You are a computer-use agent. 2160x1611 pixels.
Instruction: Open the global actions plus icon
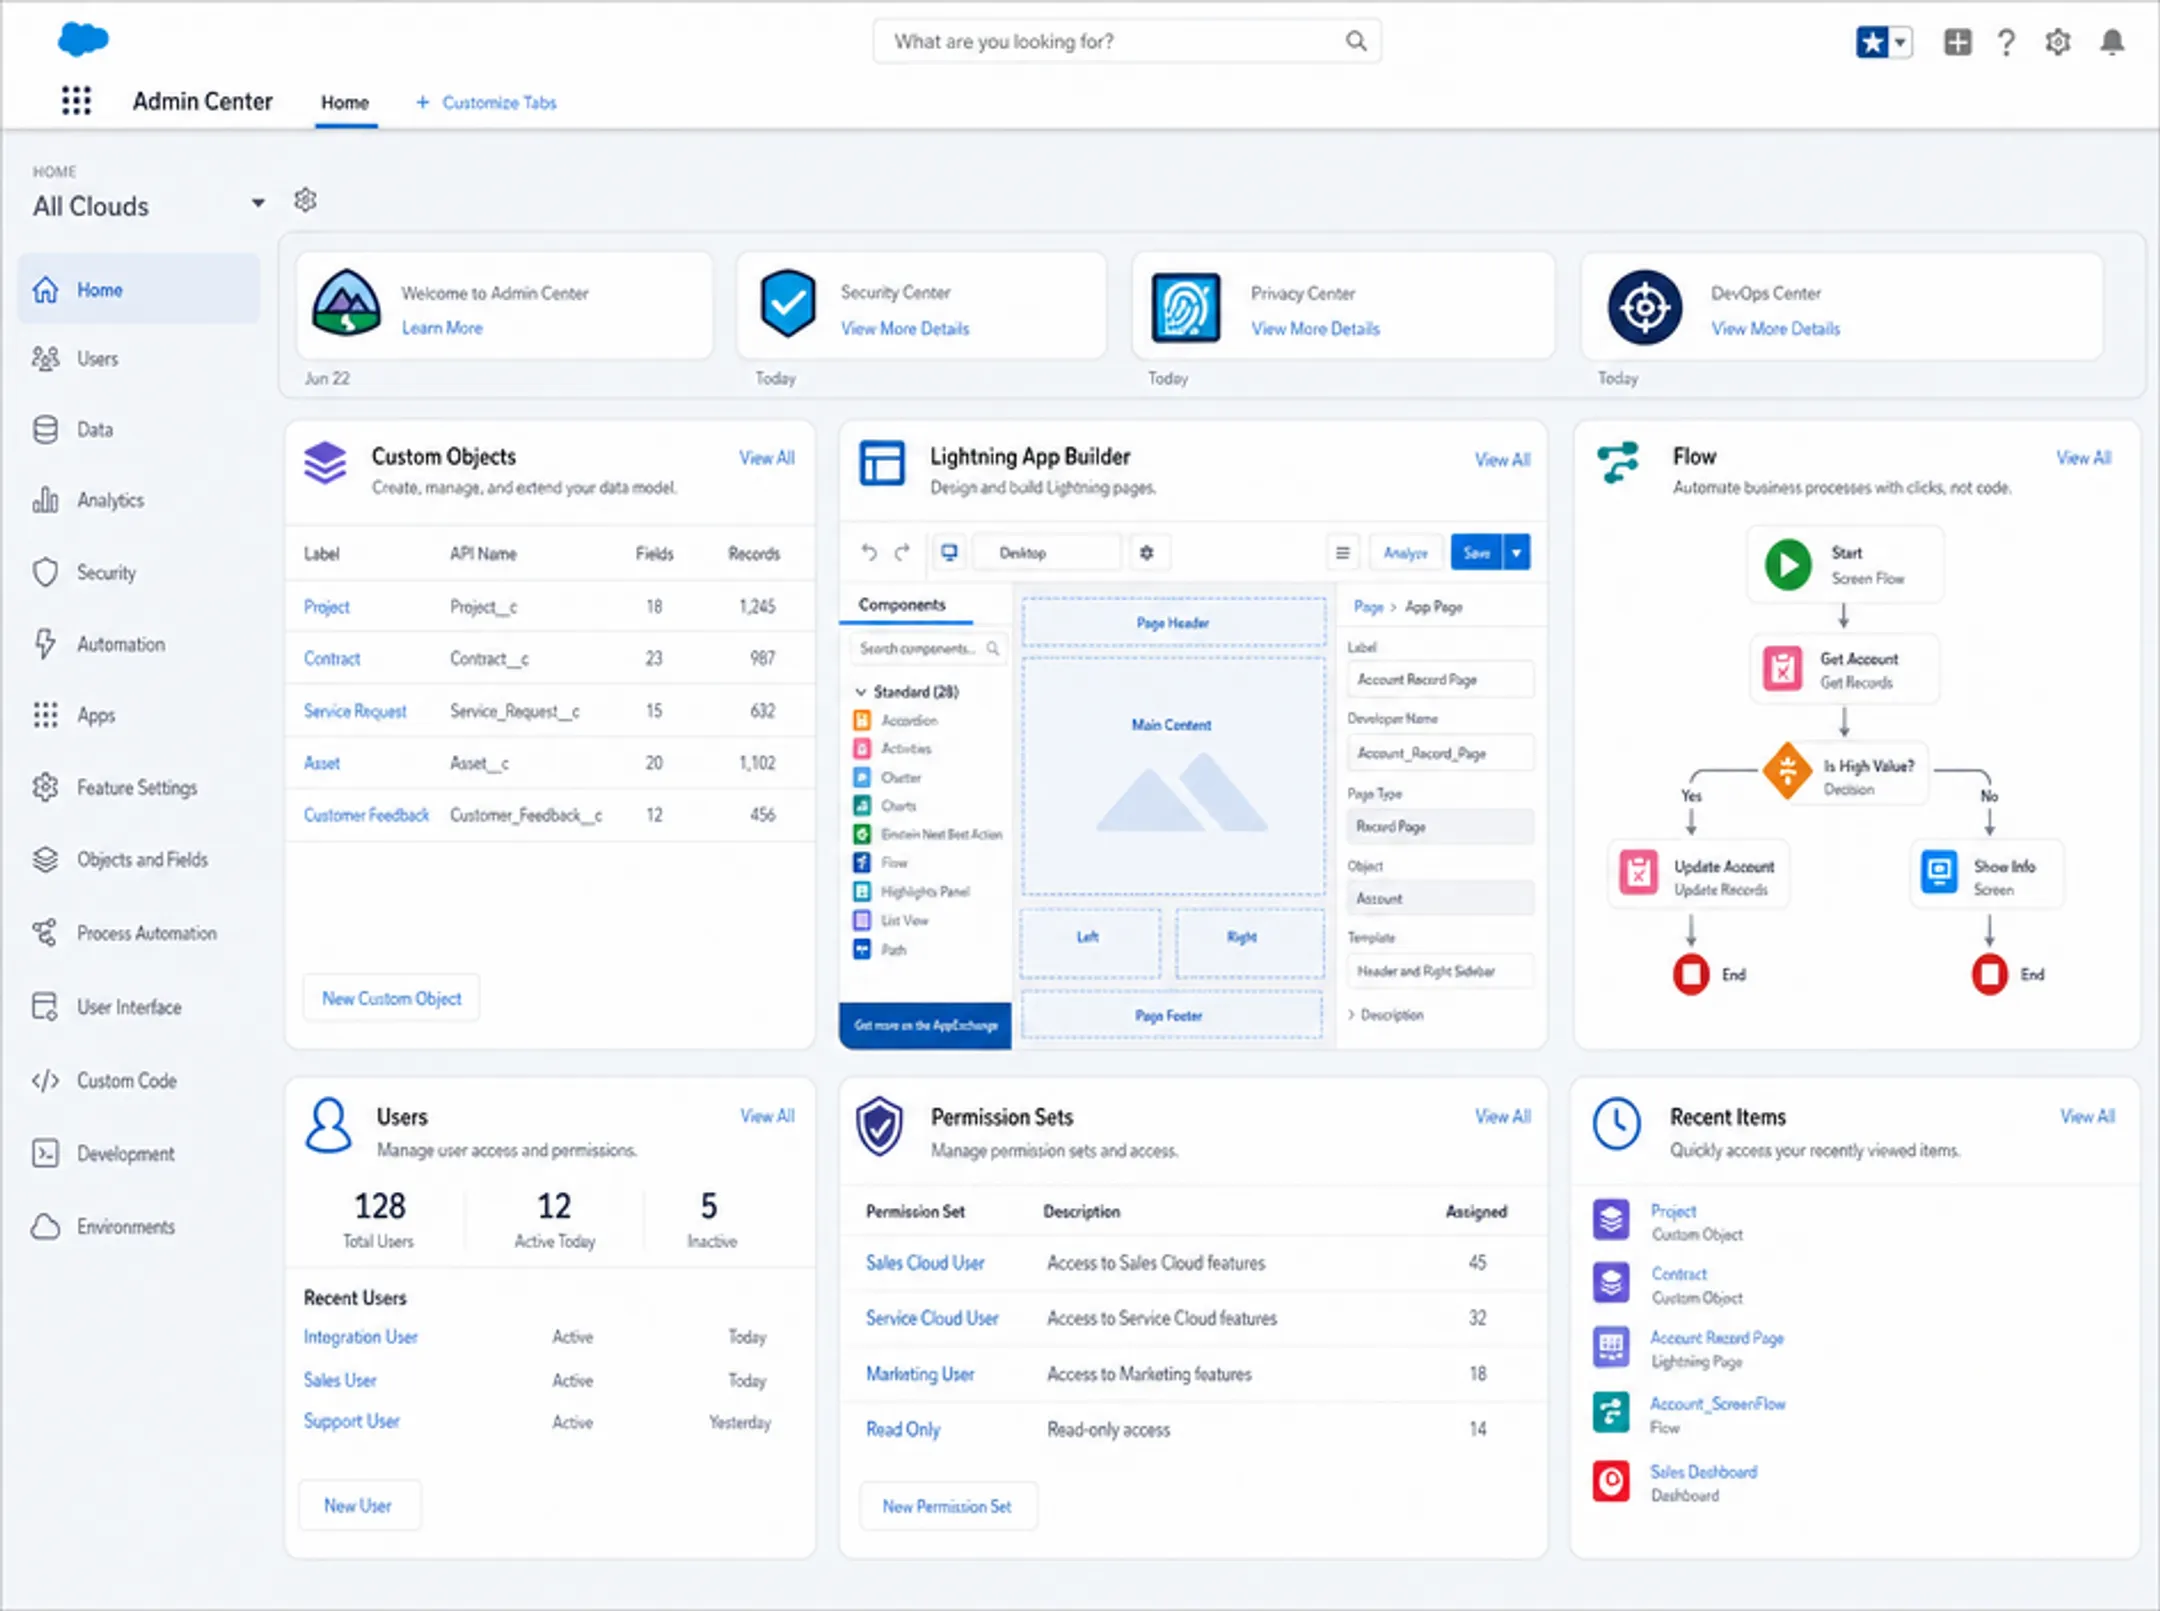click(x=1957, y=42)
